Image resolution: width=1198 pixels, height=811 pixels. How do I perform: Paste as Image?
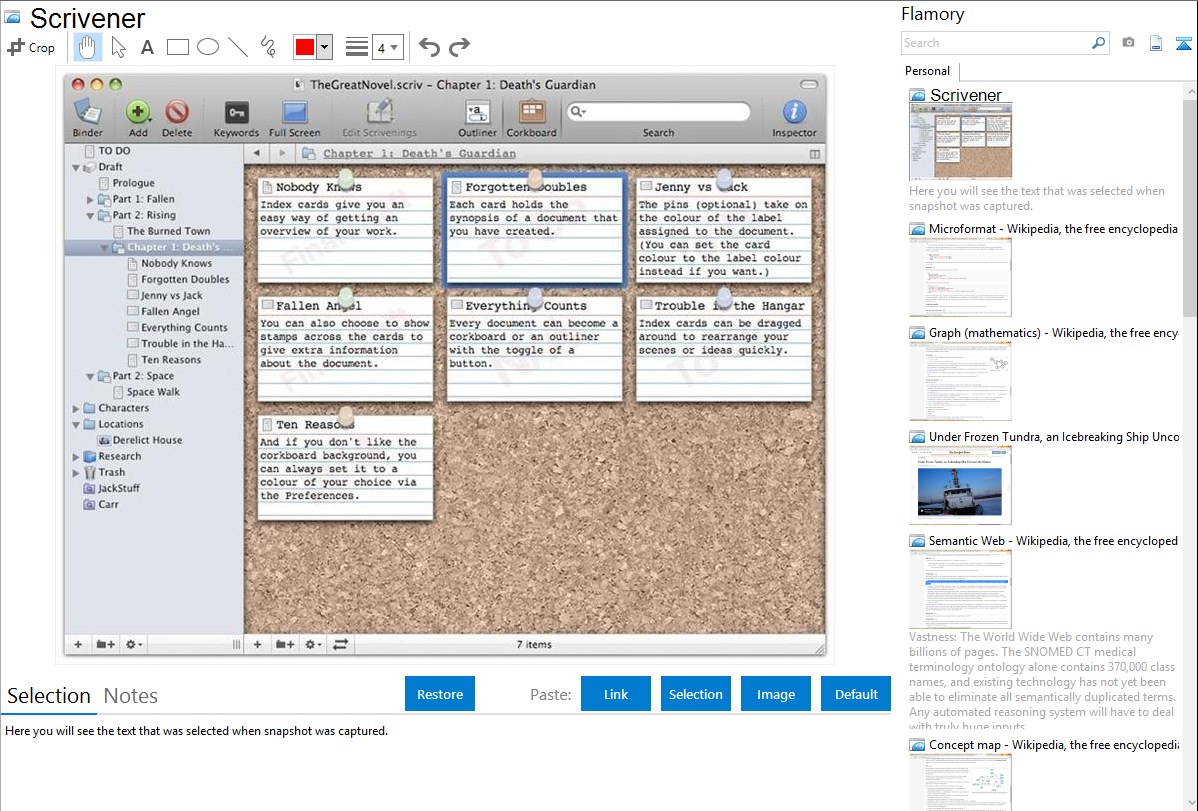click(x=776, y=694)
